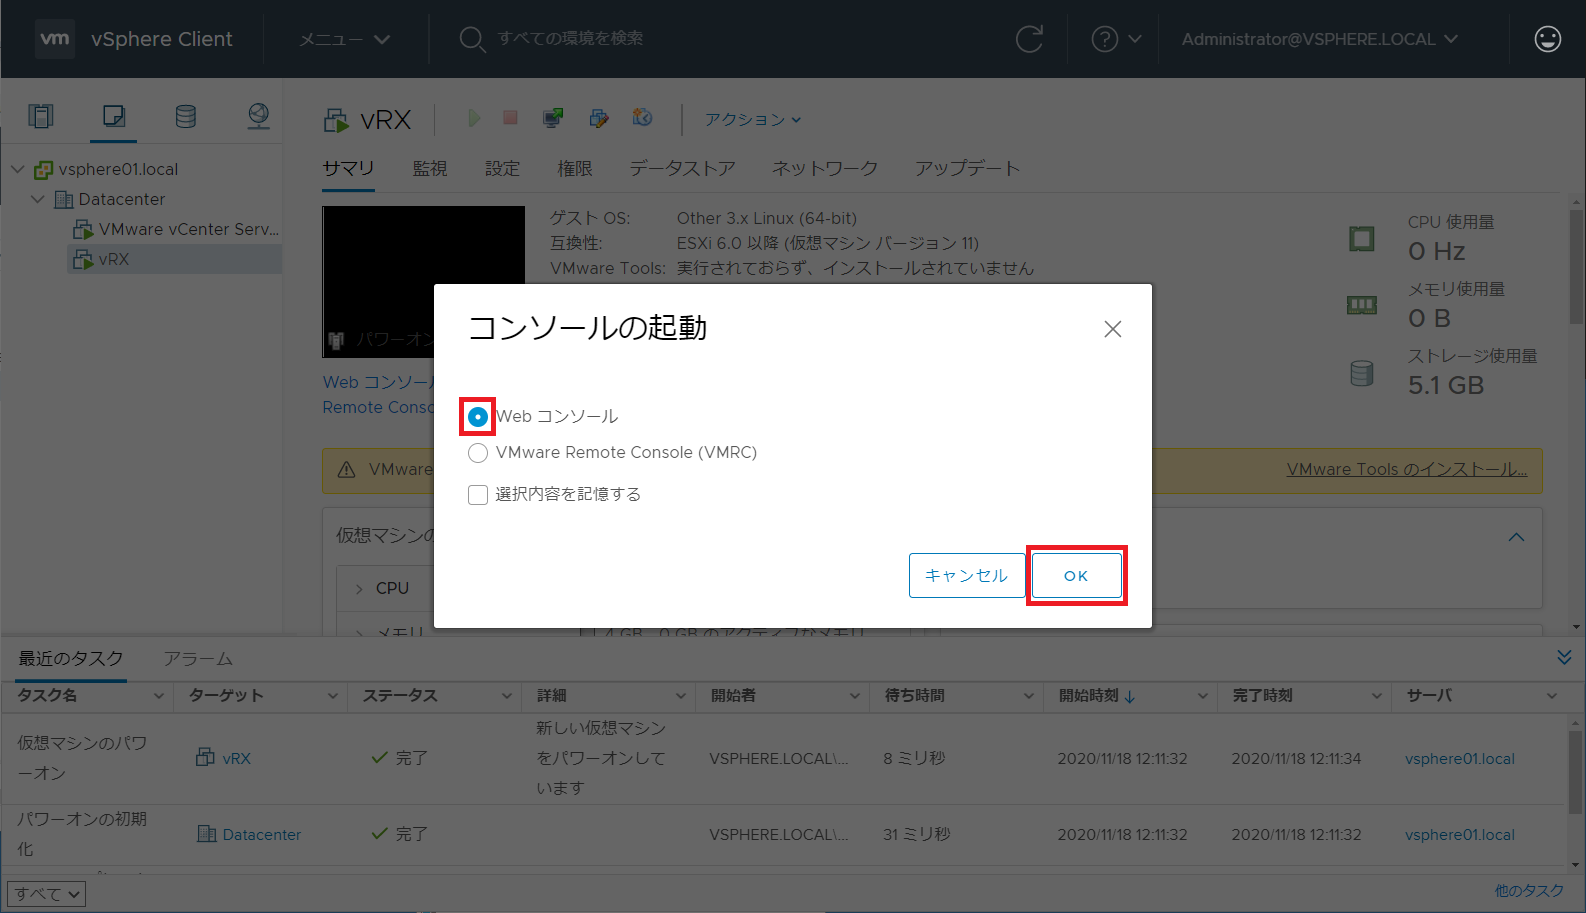Screen dimensions: 1586x913
Task: Switch to the 権限 tab
Action: [575, 168]
